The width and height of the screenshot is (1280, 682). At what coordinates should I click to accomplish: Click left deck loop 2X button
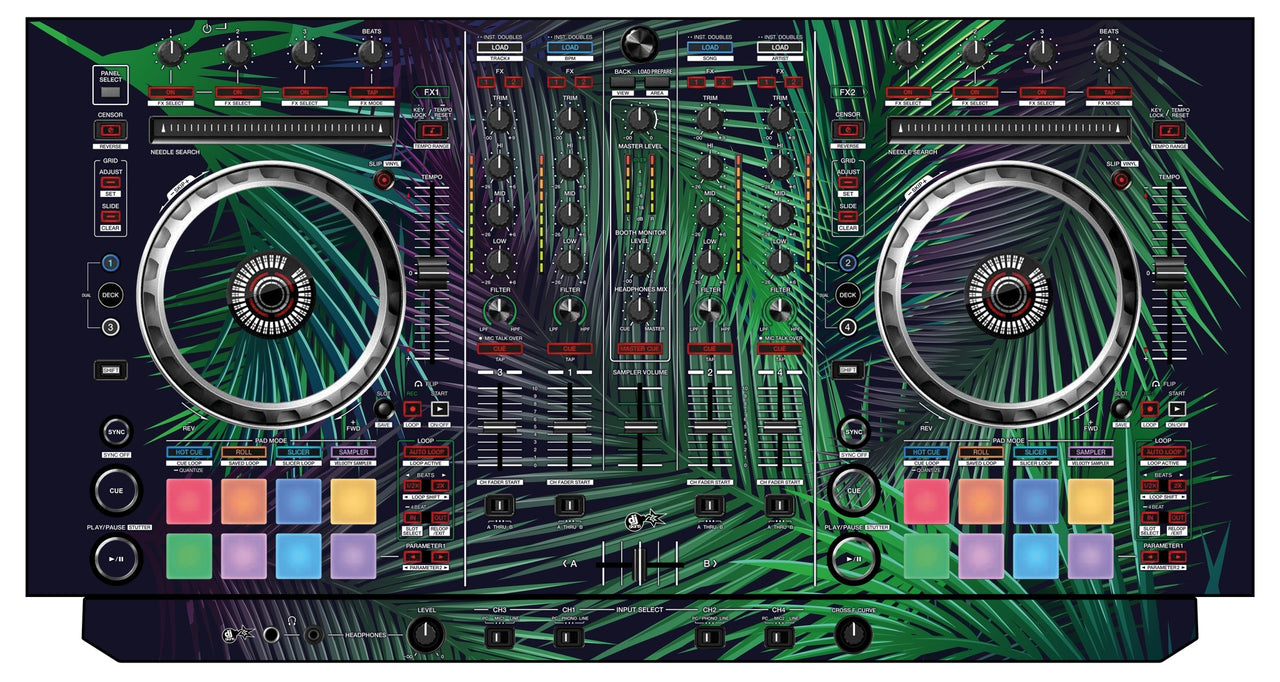(441, 485)
